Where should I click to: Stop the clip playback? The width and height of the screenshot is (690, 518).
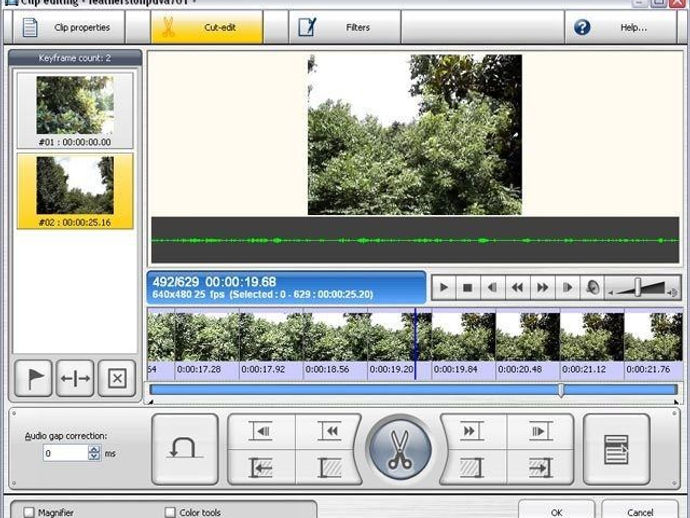click(468, 288)
